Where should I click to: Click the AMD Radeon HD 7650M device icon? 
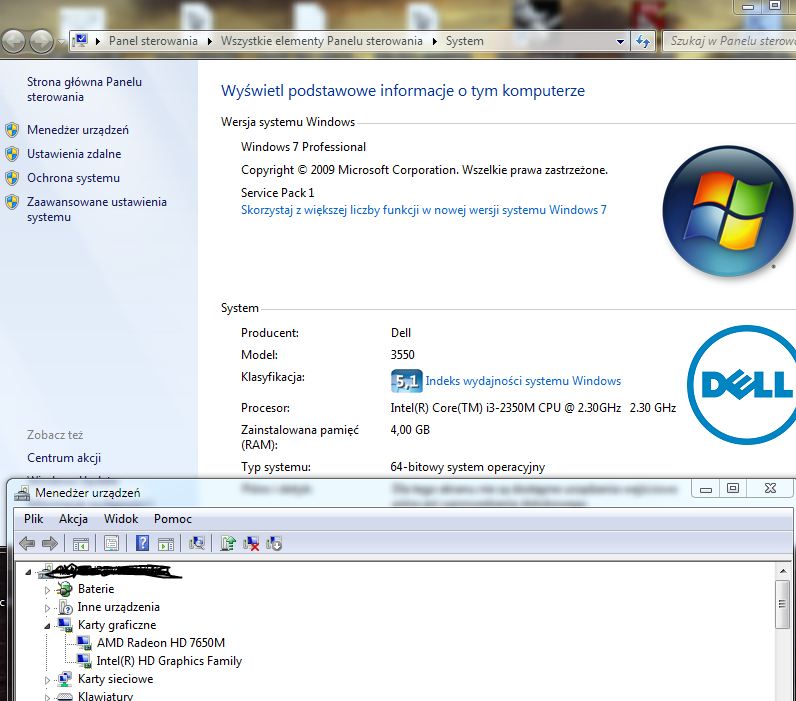click(x=84, y=643)
